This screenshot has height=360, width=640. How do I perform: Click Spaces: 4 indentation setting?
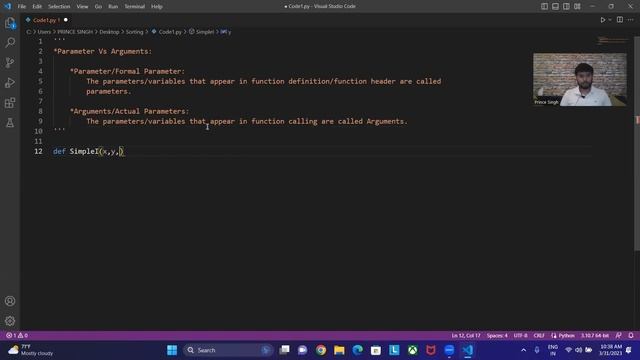[x=497, y=336]
